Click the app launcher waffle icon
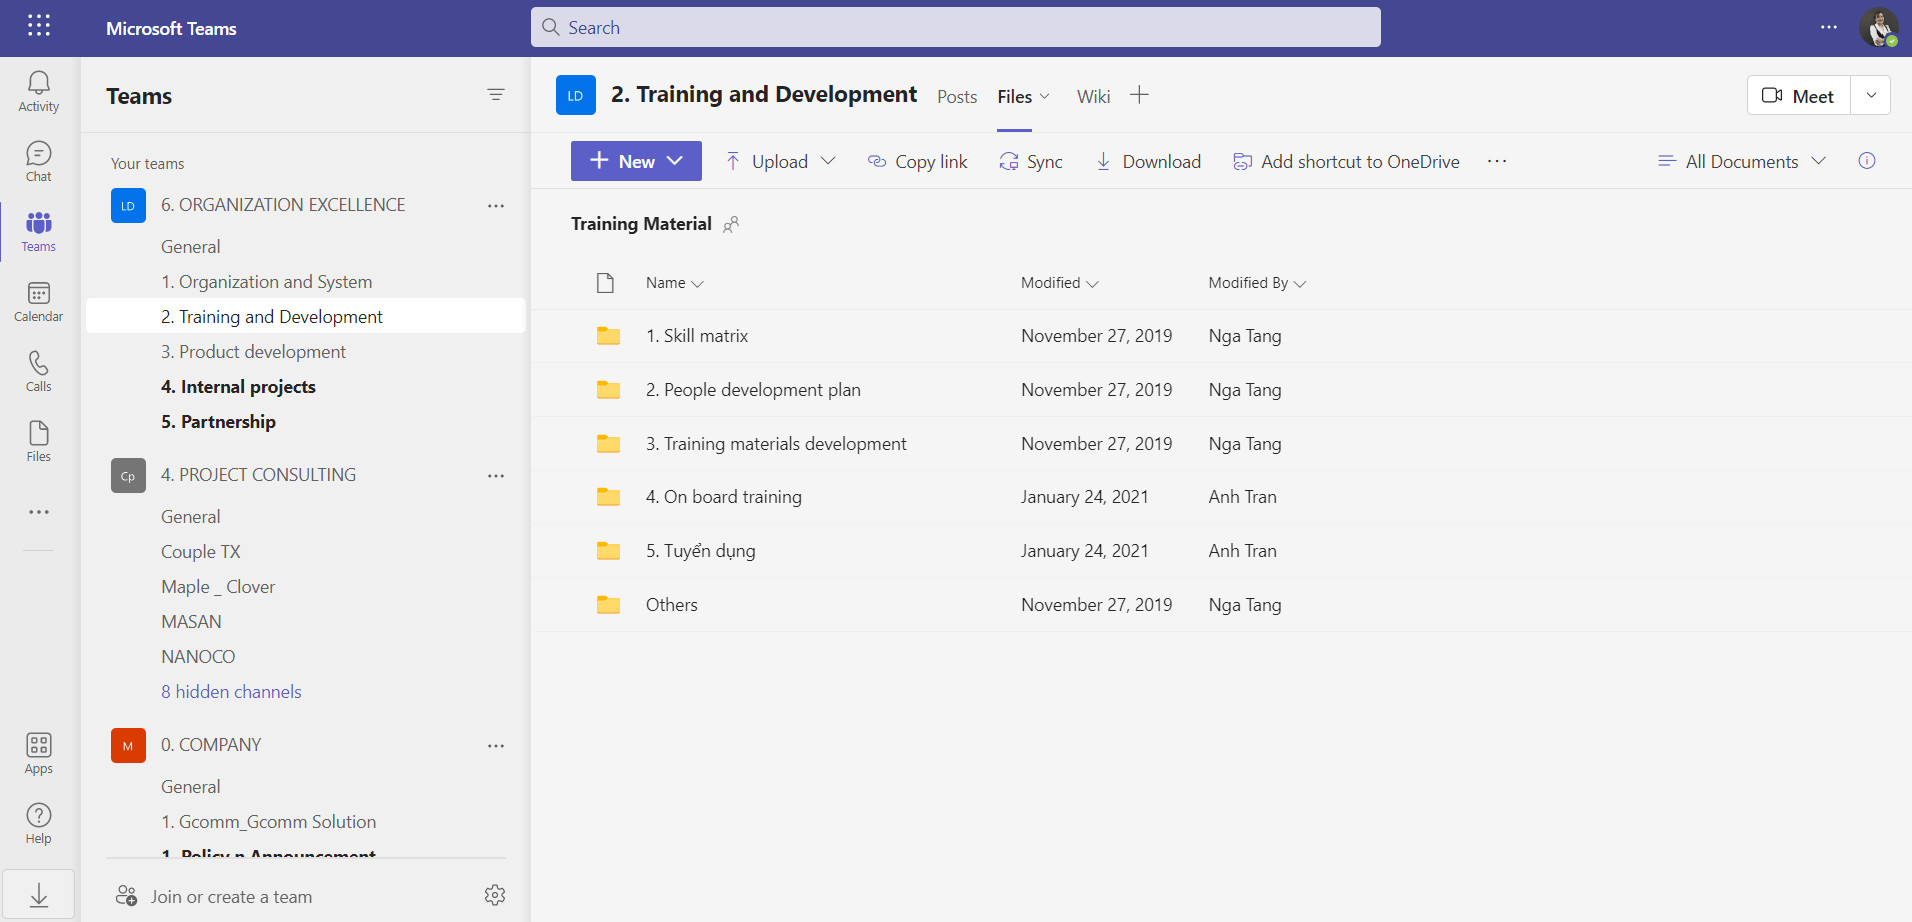The width and height of the screenshot is (1912, 922). point(39,26)
